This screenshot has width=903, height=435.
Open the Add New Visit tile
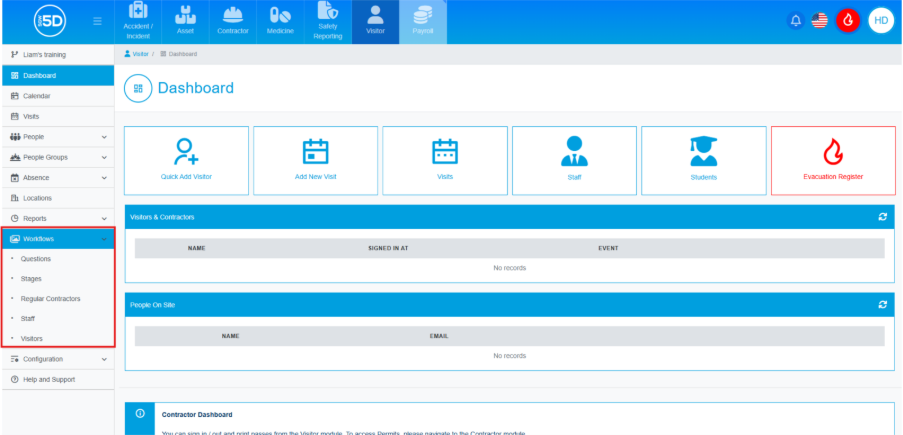[315, 160]
